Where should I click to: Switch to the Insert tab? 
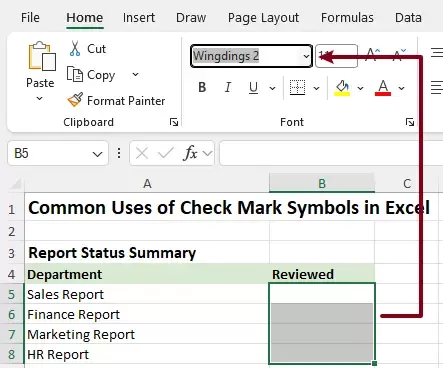point(139,18)
